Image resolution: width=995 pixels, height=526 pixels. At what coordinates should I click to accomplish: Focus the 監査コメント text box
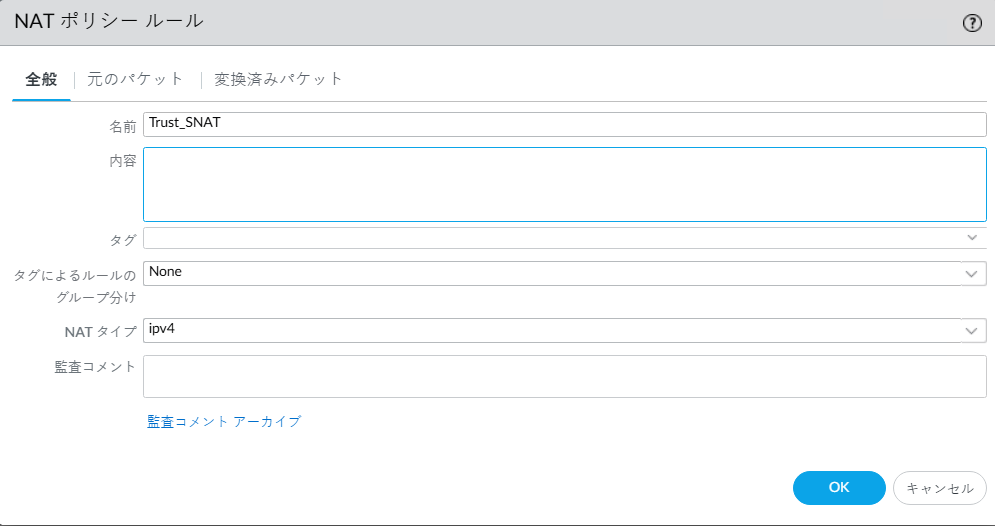pyautogui.click(x=564, y=376)
